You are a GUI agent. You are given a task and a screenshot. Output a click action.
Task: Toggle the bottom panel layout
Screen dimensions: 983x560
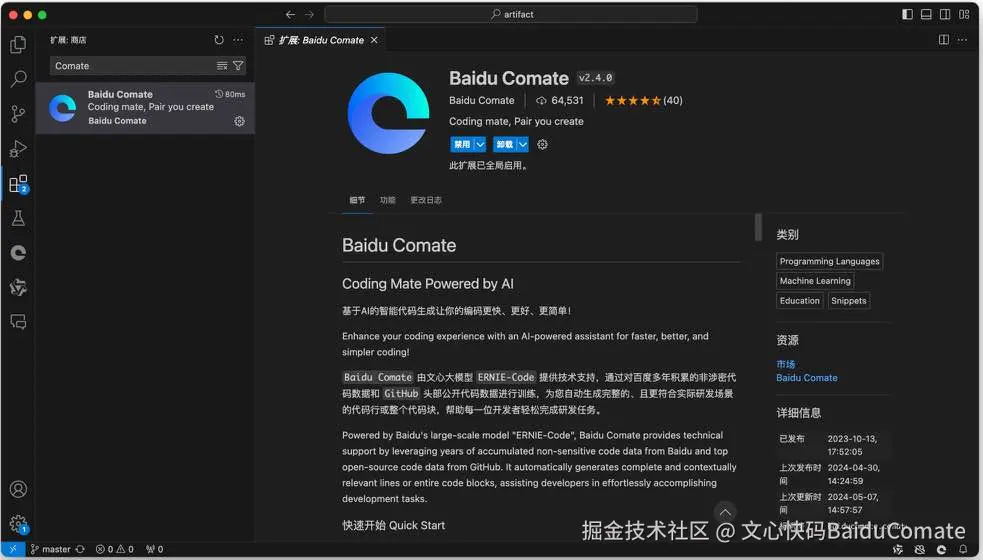pyautogui.click(x=926, y=14)
